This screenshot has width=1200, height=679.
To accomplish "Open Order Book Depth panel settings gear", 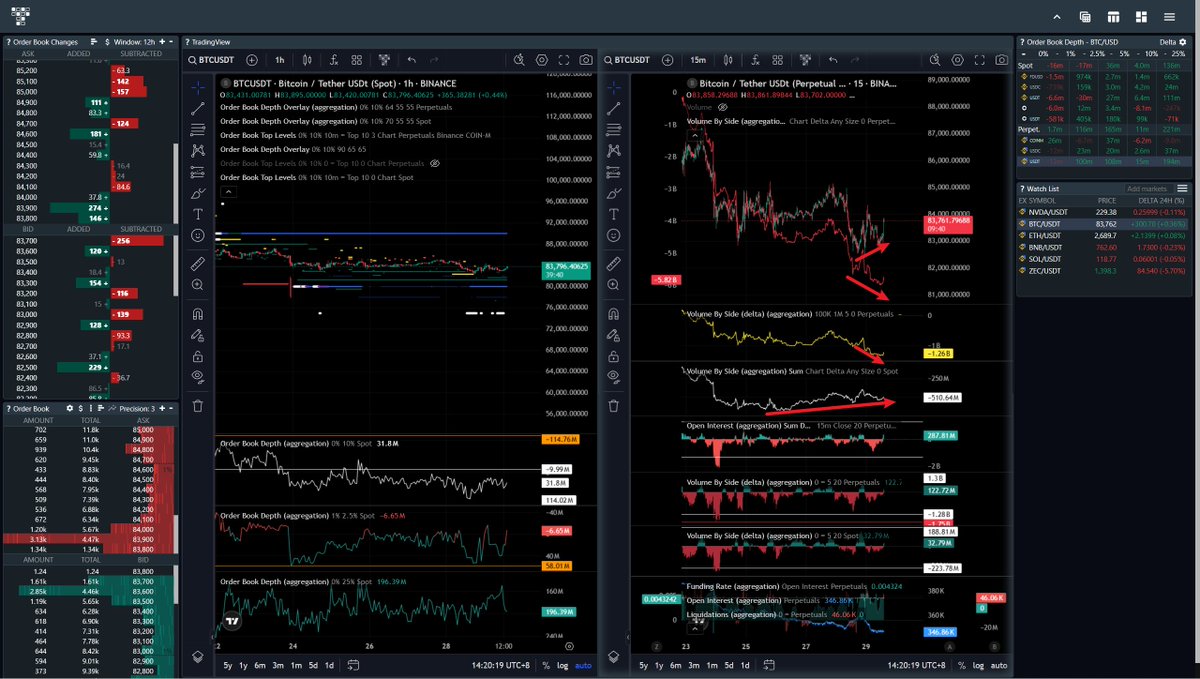I will [x=1182, y=42].
